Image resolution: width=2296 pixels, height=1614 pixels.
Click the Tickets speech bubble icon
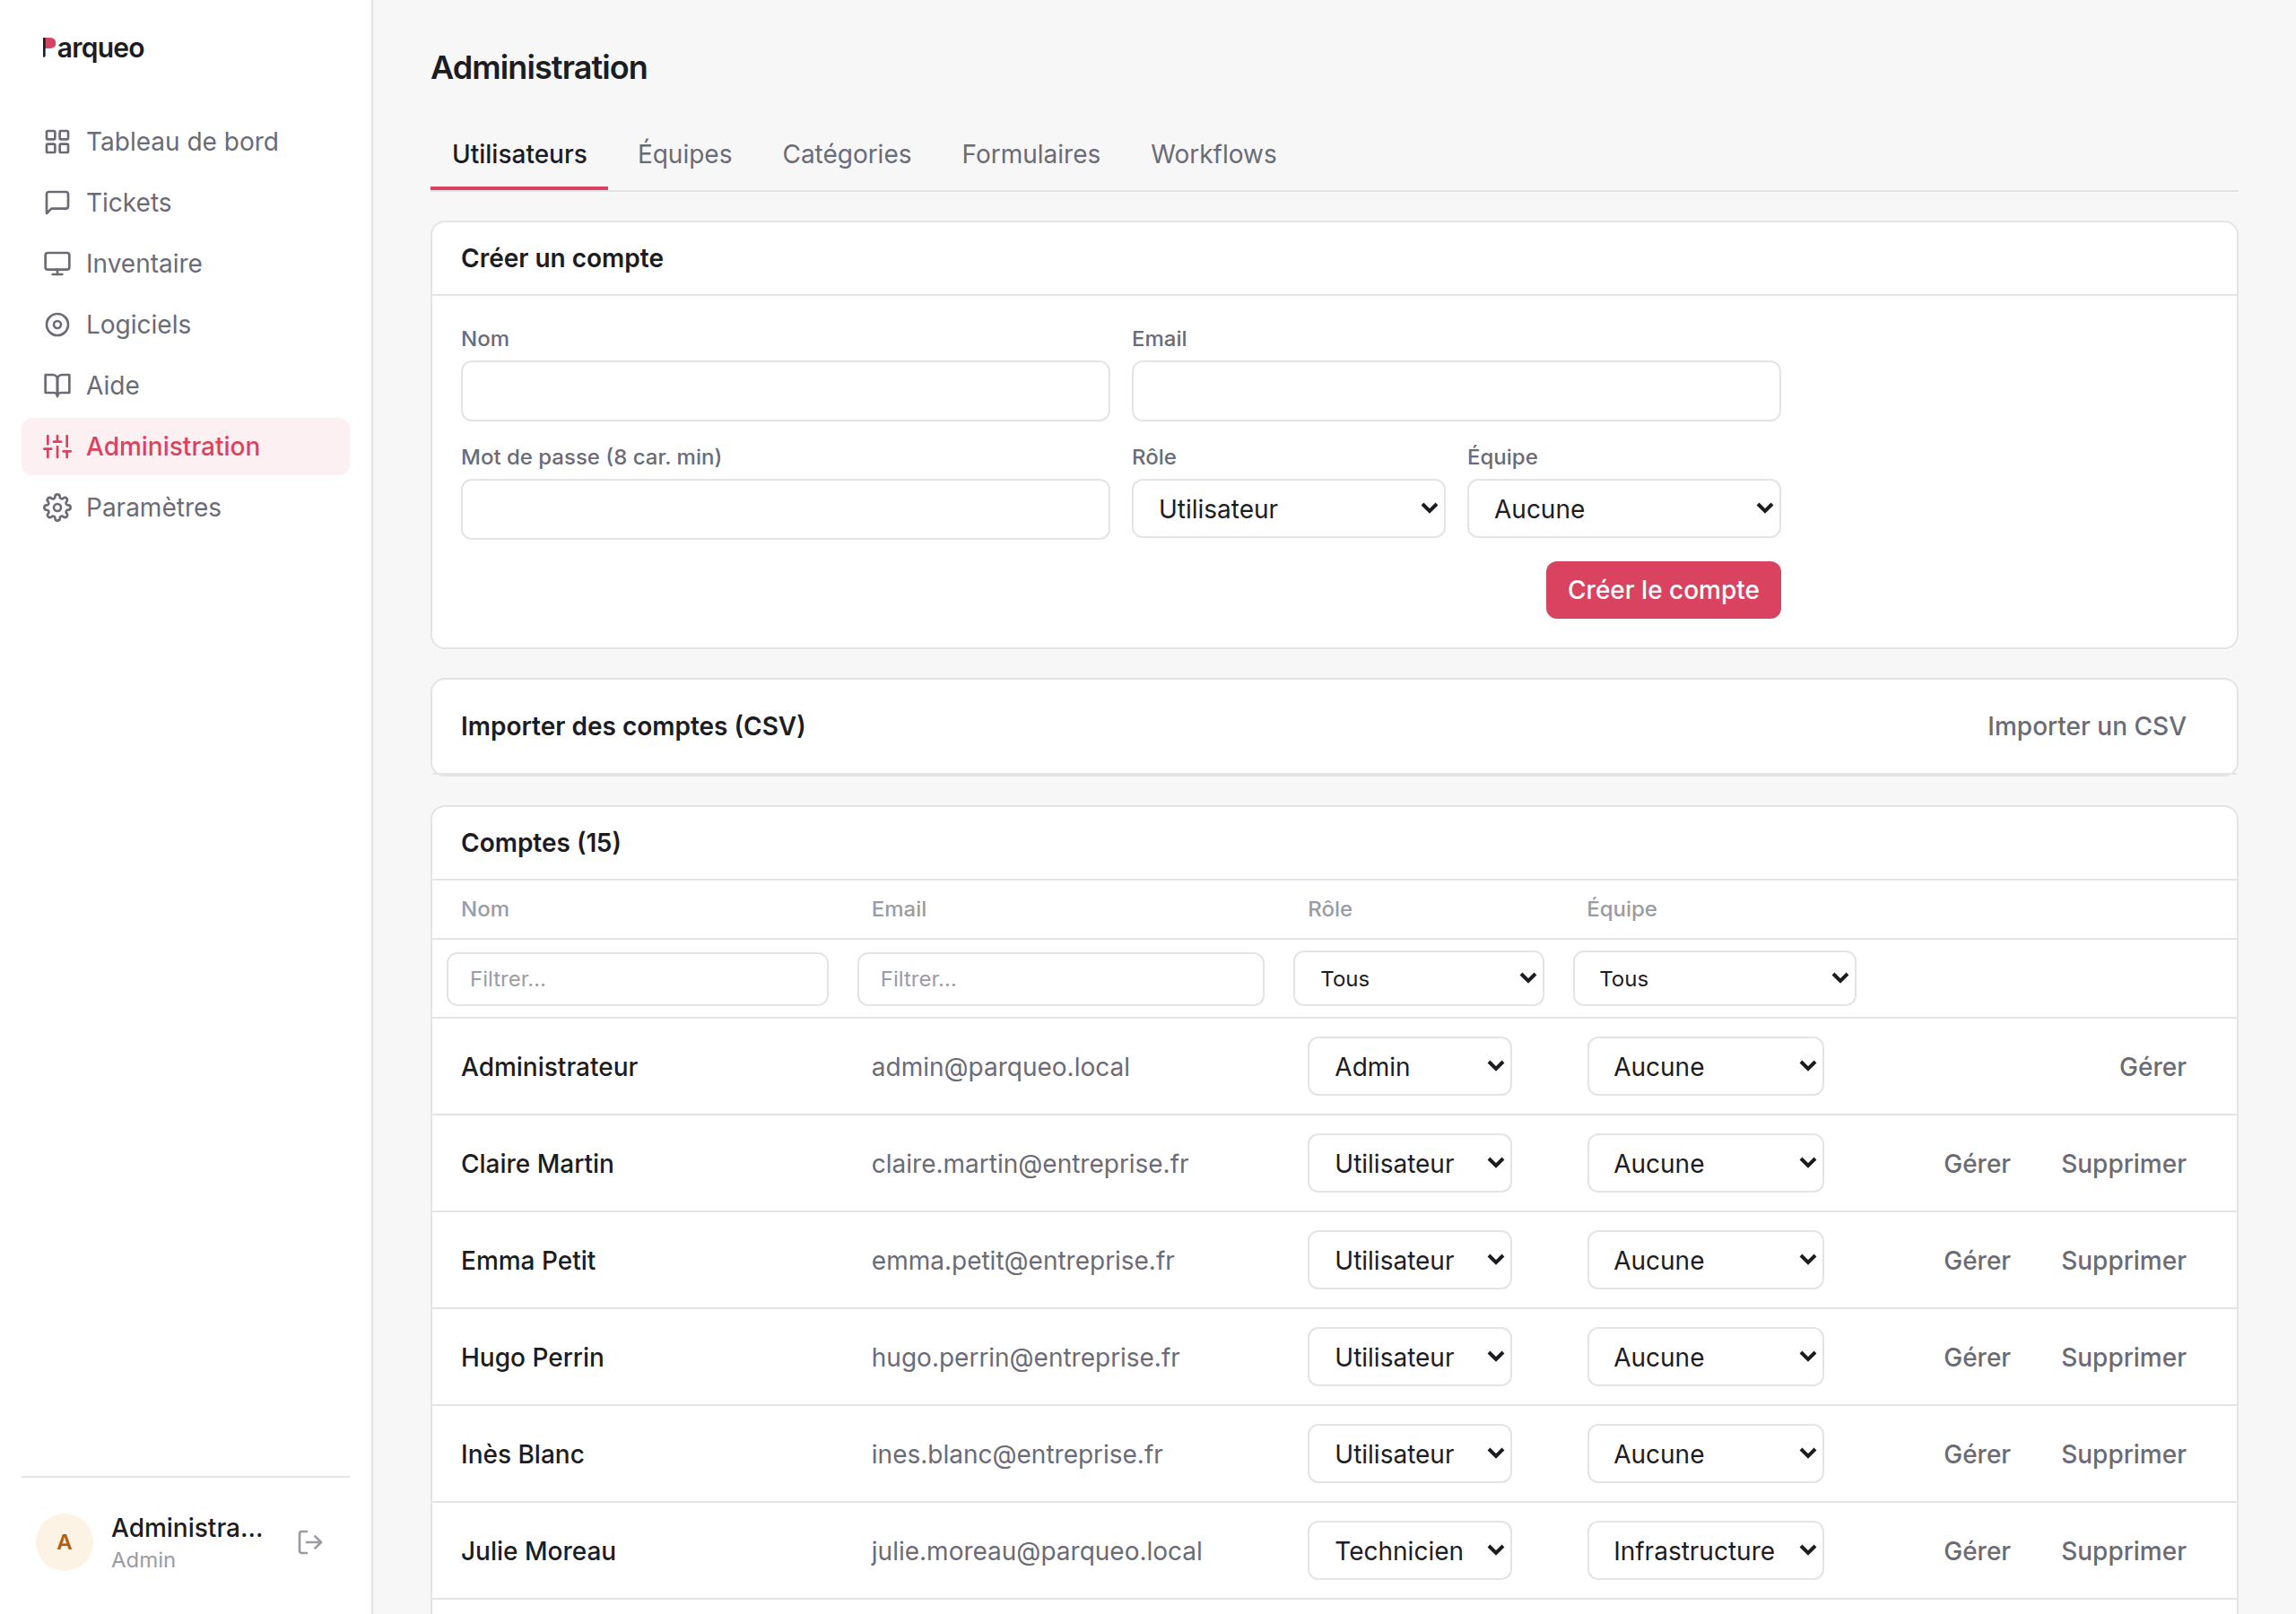point(57,203)
